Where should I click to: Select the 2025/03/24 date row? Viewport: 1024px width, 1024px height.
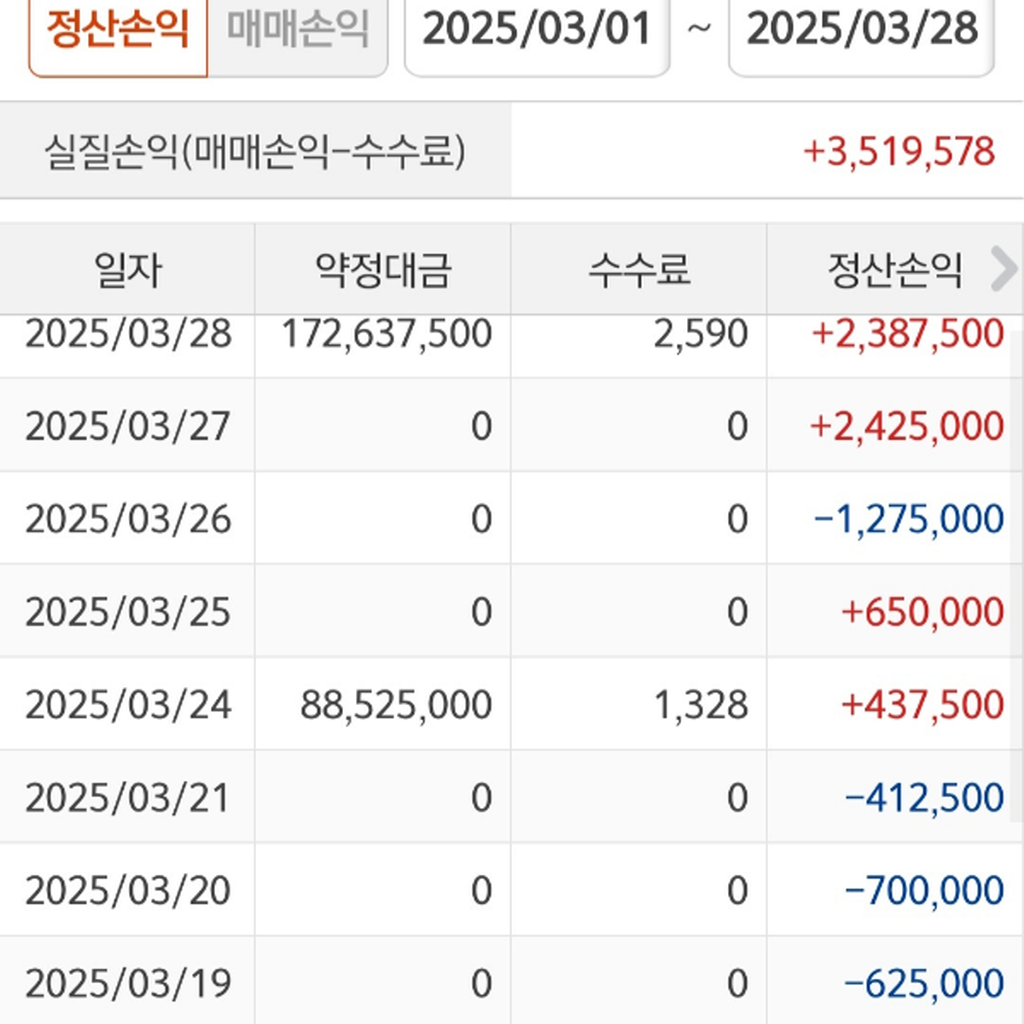pos(128,705)
